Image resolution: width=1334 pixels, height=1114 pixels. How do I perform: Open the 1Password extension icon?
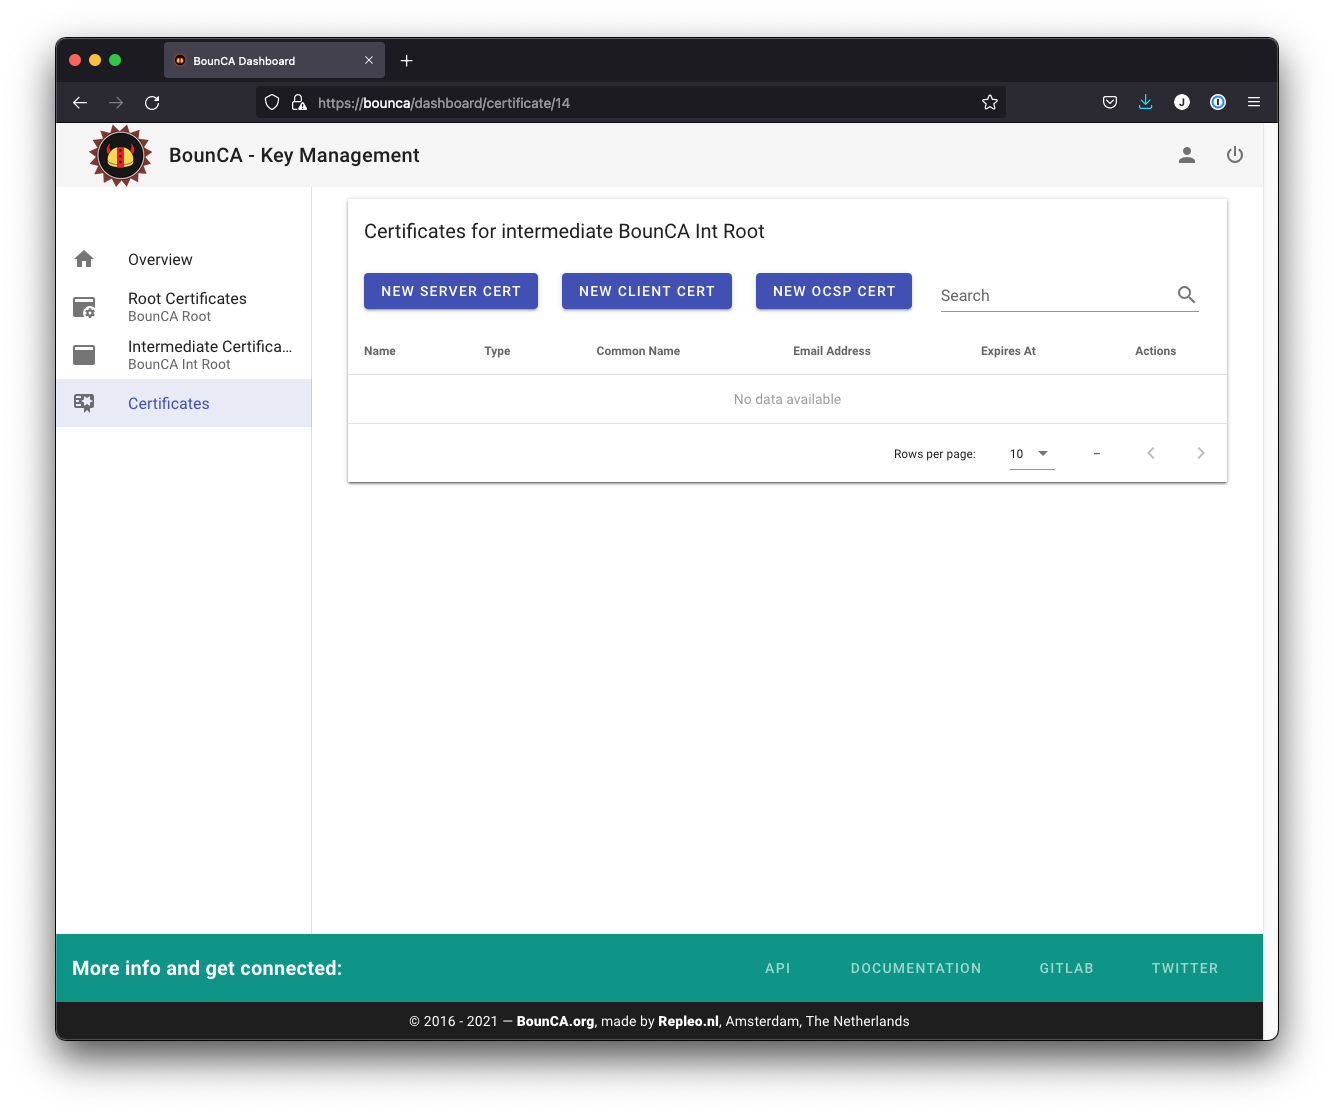tap(1218, 102)
